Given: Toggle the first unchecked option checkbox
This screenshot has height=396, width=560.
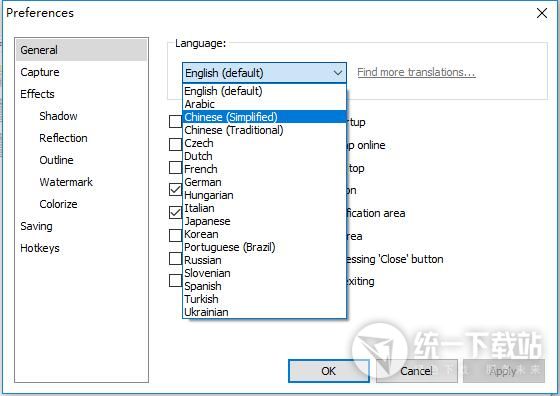Looking at the screenshot, I should 175,121.
